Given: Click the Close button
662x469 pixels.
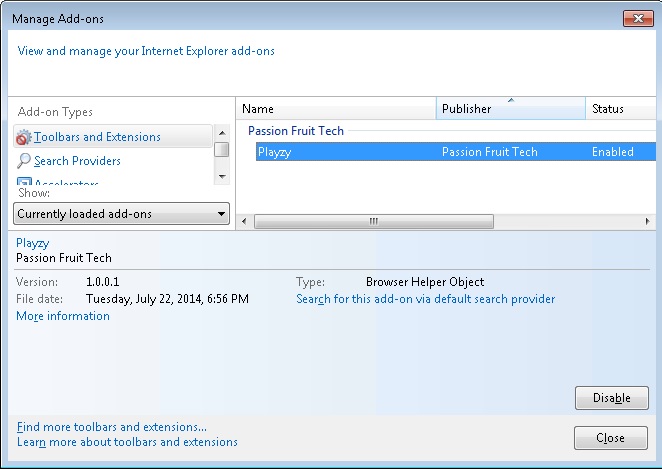Looking at the screenshot, I should click(x=610, y=438).
